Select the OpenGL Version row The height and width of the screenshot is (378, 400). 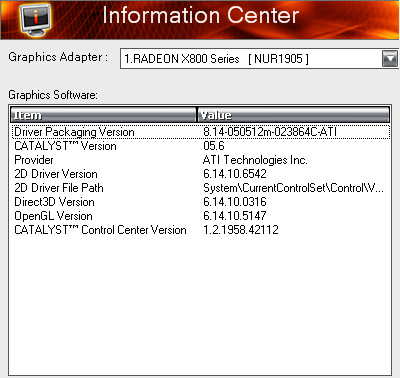click(x=201, y=216)
